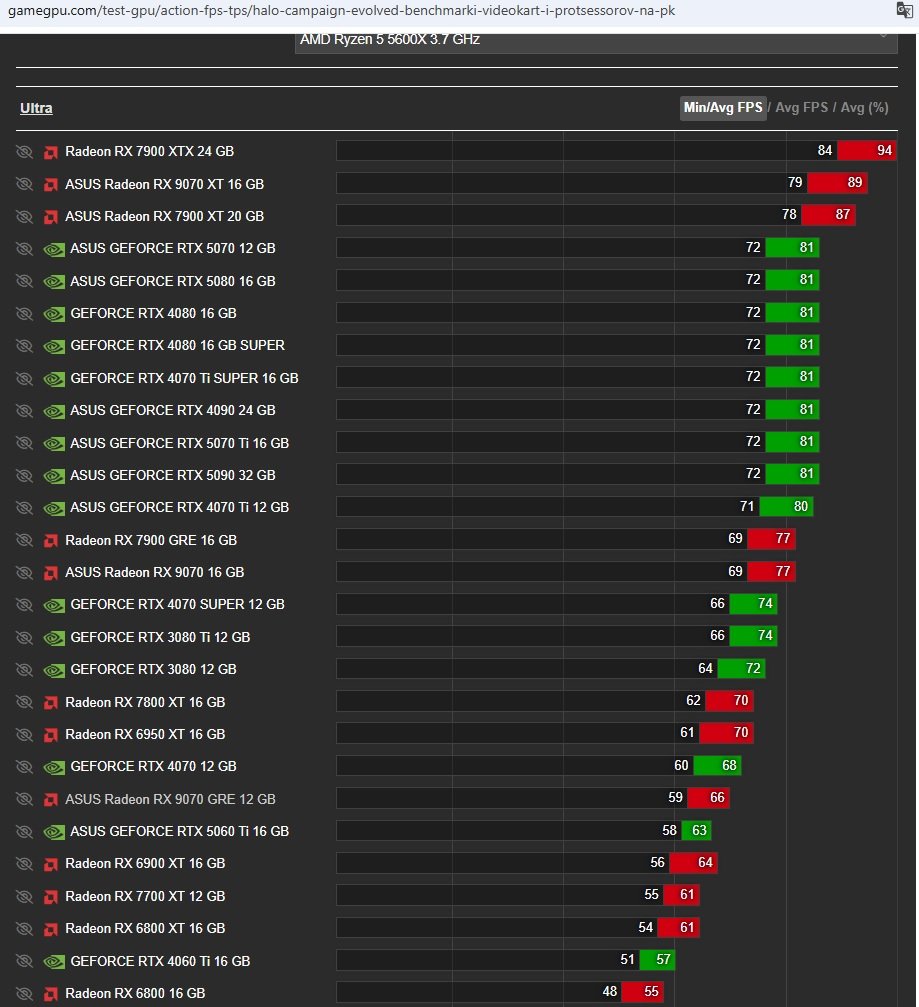Screen dimensions: 919x1007
Task: Click AMD logo beside Radeon RX 7800 XT
Action: point(51,703)
